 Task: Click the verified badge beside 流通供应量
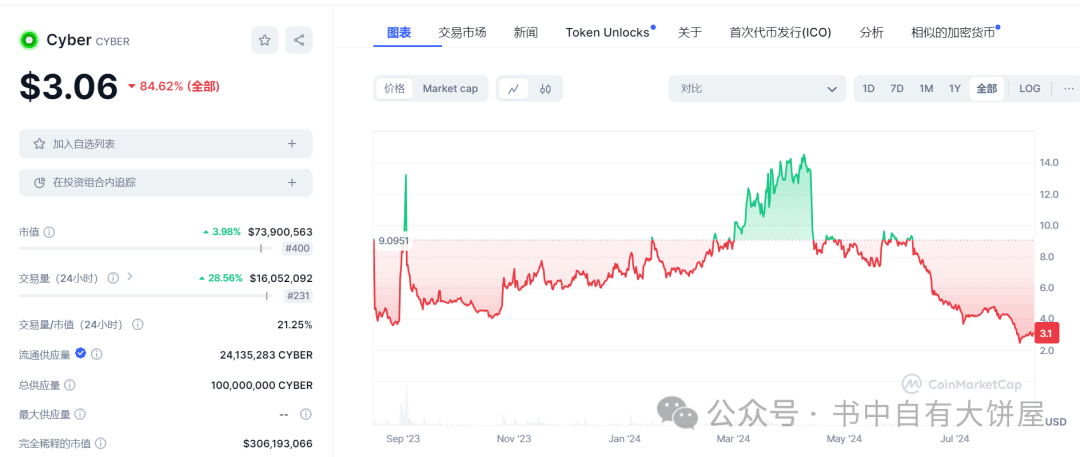pyautogui.click(x=81, y=354)
